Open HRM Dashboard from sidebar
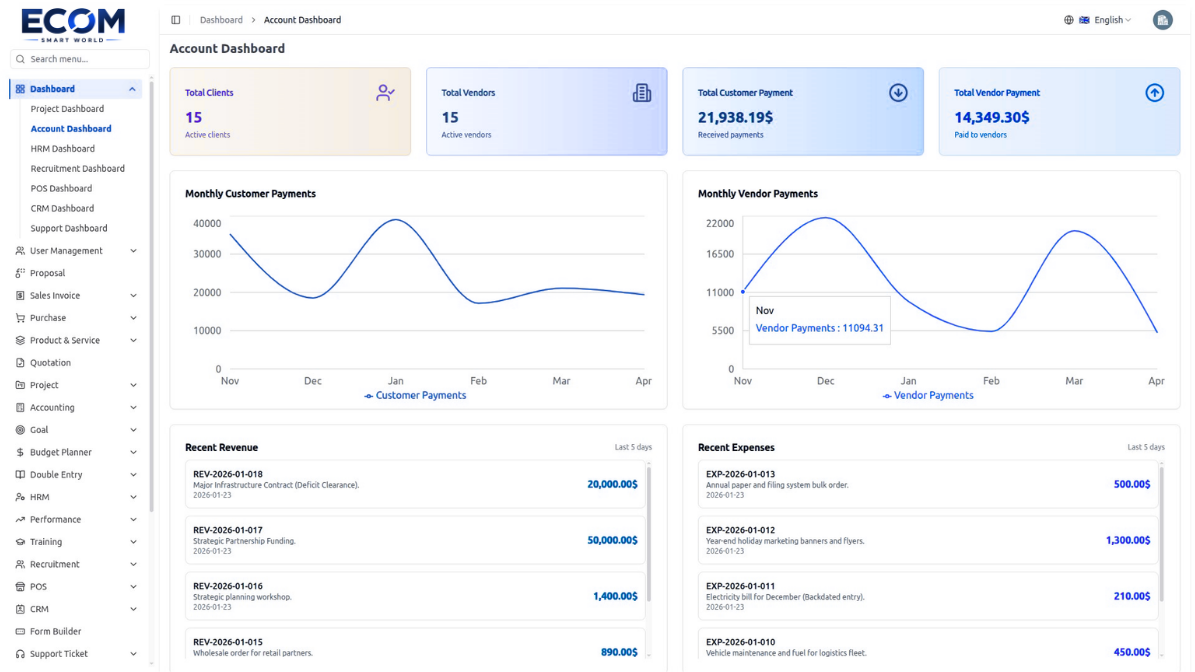Screen dimensions: 1195x672 tap(62, 149)
